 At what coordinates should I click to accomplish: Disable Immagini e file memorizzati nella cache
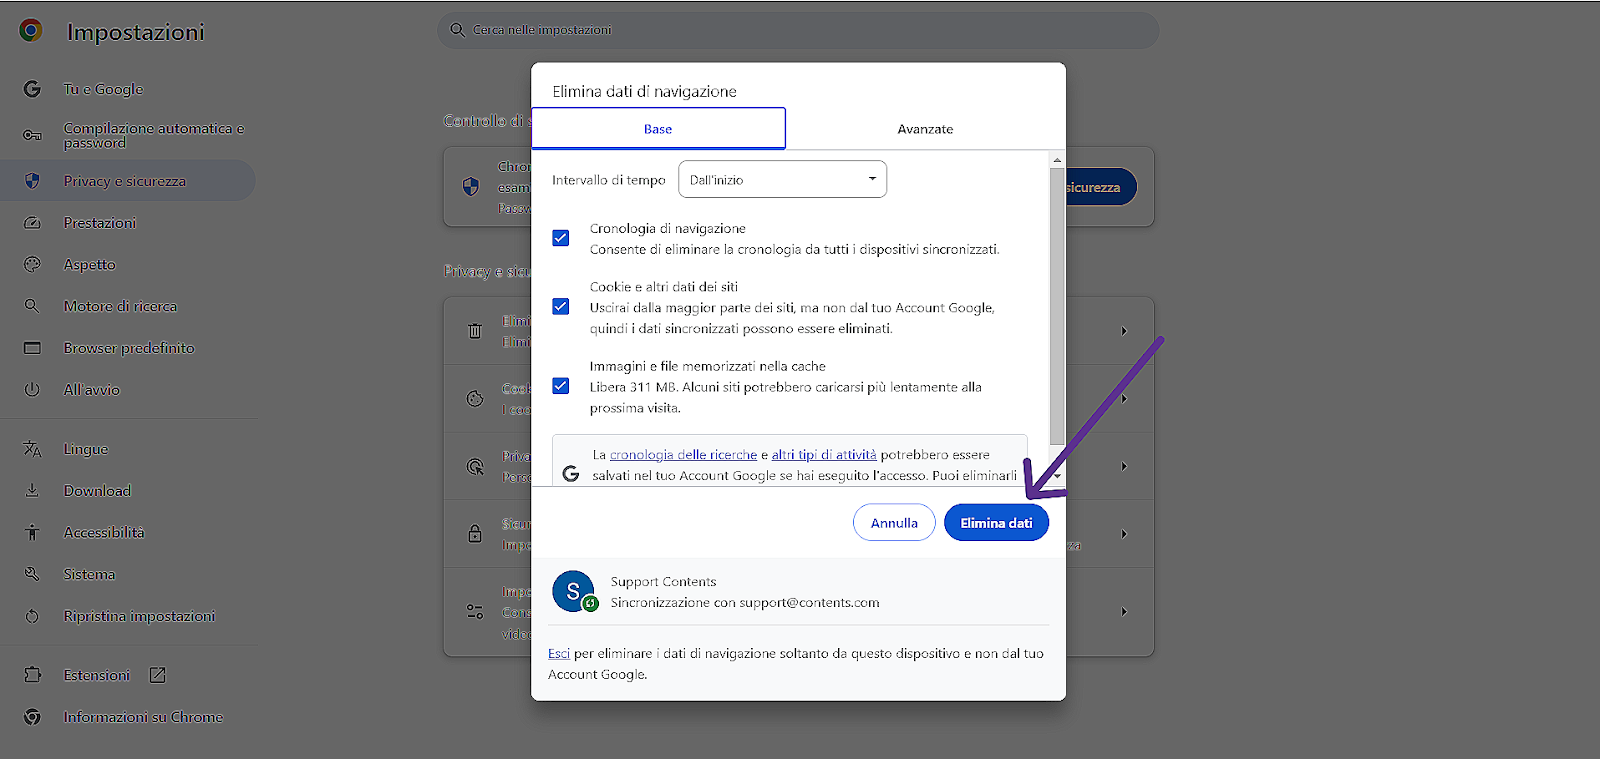(561, 386)
